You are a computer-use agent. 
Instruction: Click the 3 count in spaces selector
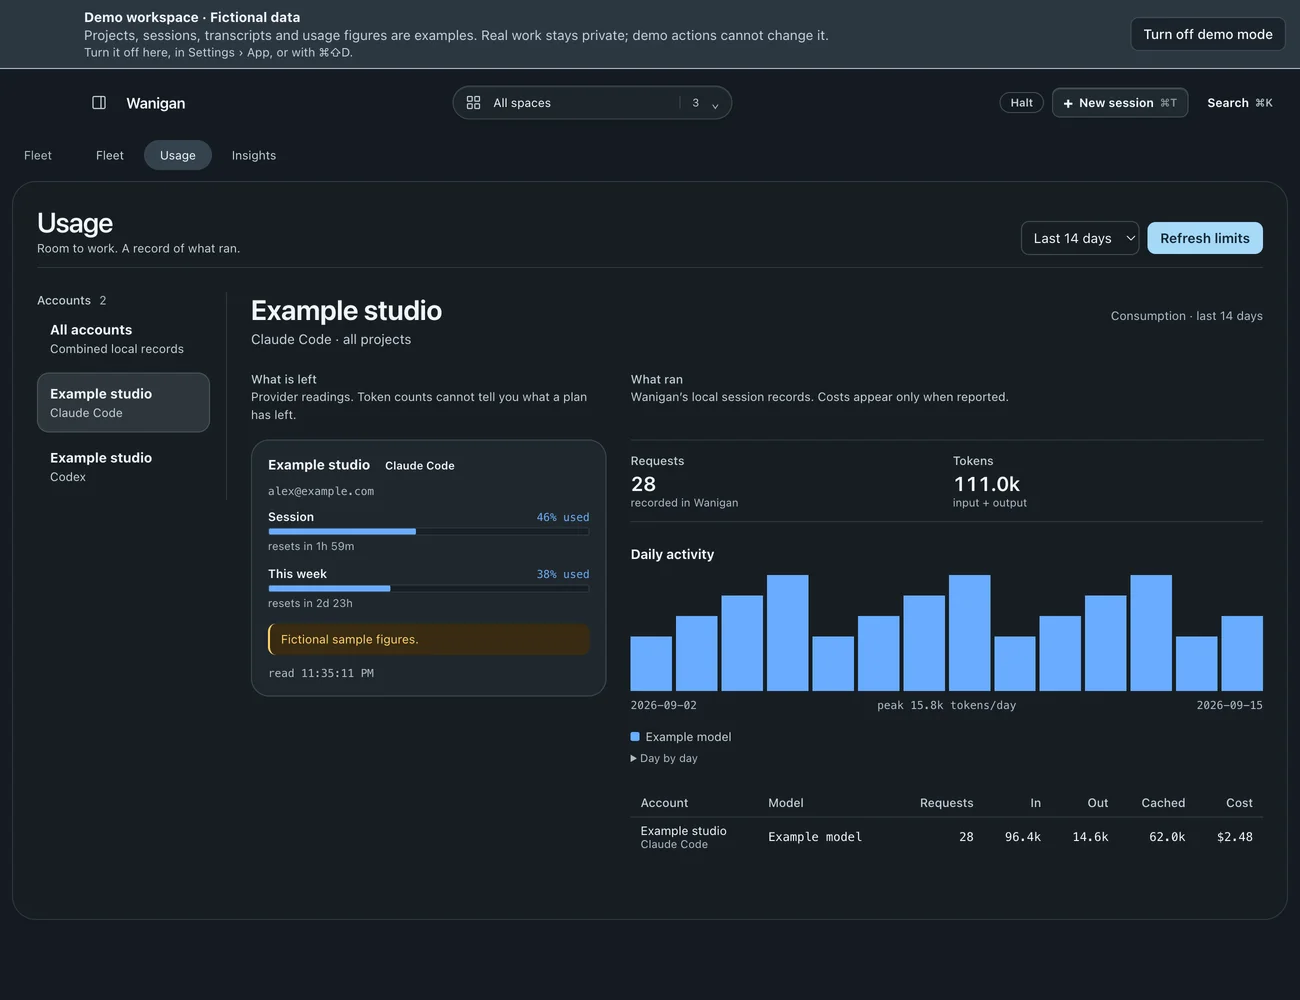(x=696, y=103)
